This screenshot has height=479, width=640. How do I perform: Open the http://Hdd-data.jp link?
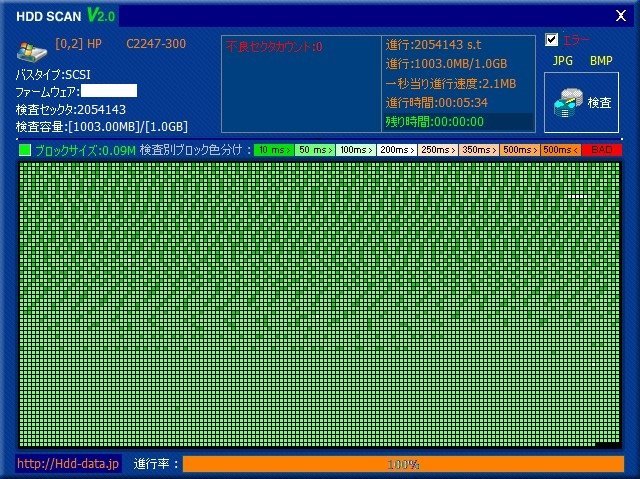(68, 463)
